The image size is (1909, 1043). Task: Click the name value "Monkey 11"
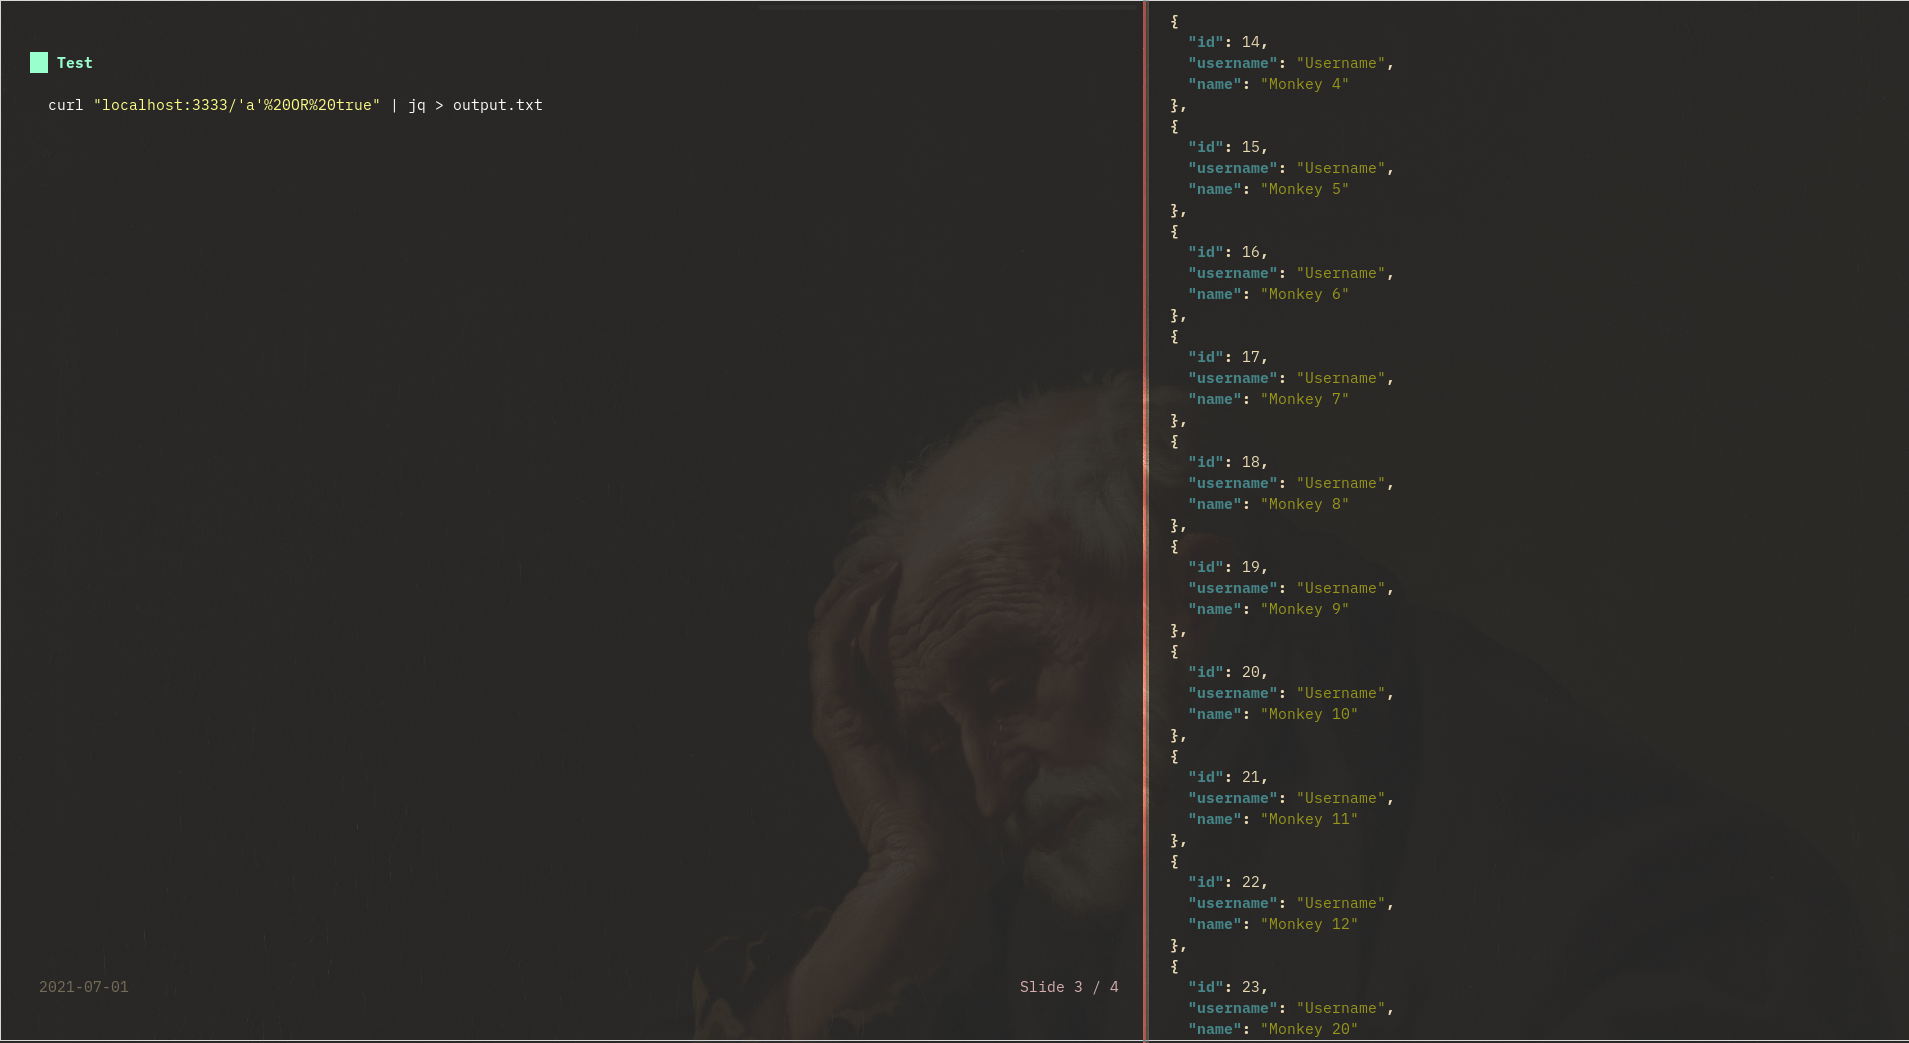[x=1309, y=819]
